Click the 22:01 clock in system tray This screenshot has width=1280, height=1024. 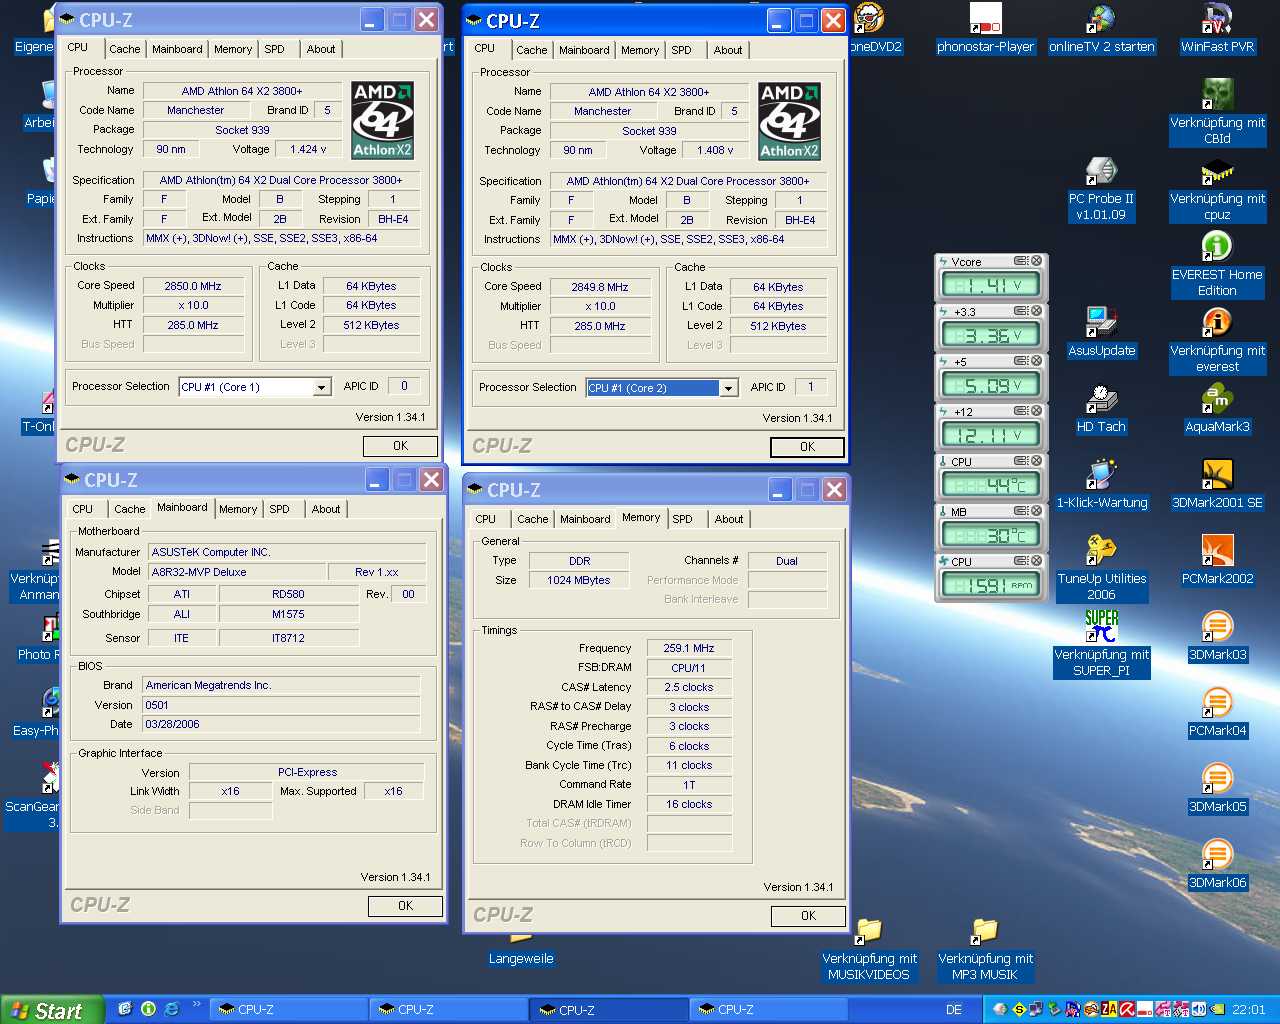1248,1010
